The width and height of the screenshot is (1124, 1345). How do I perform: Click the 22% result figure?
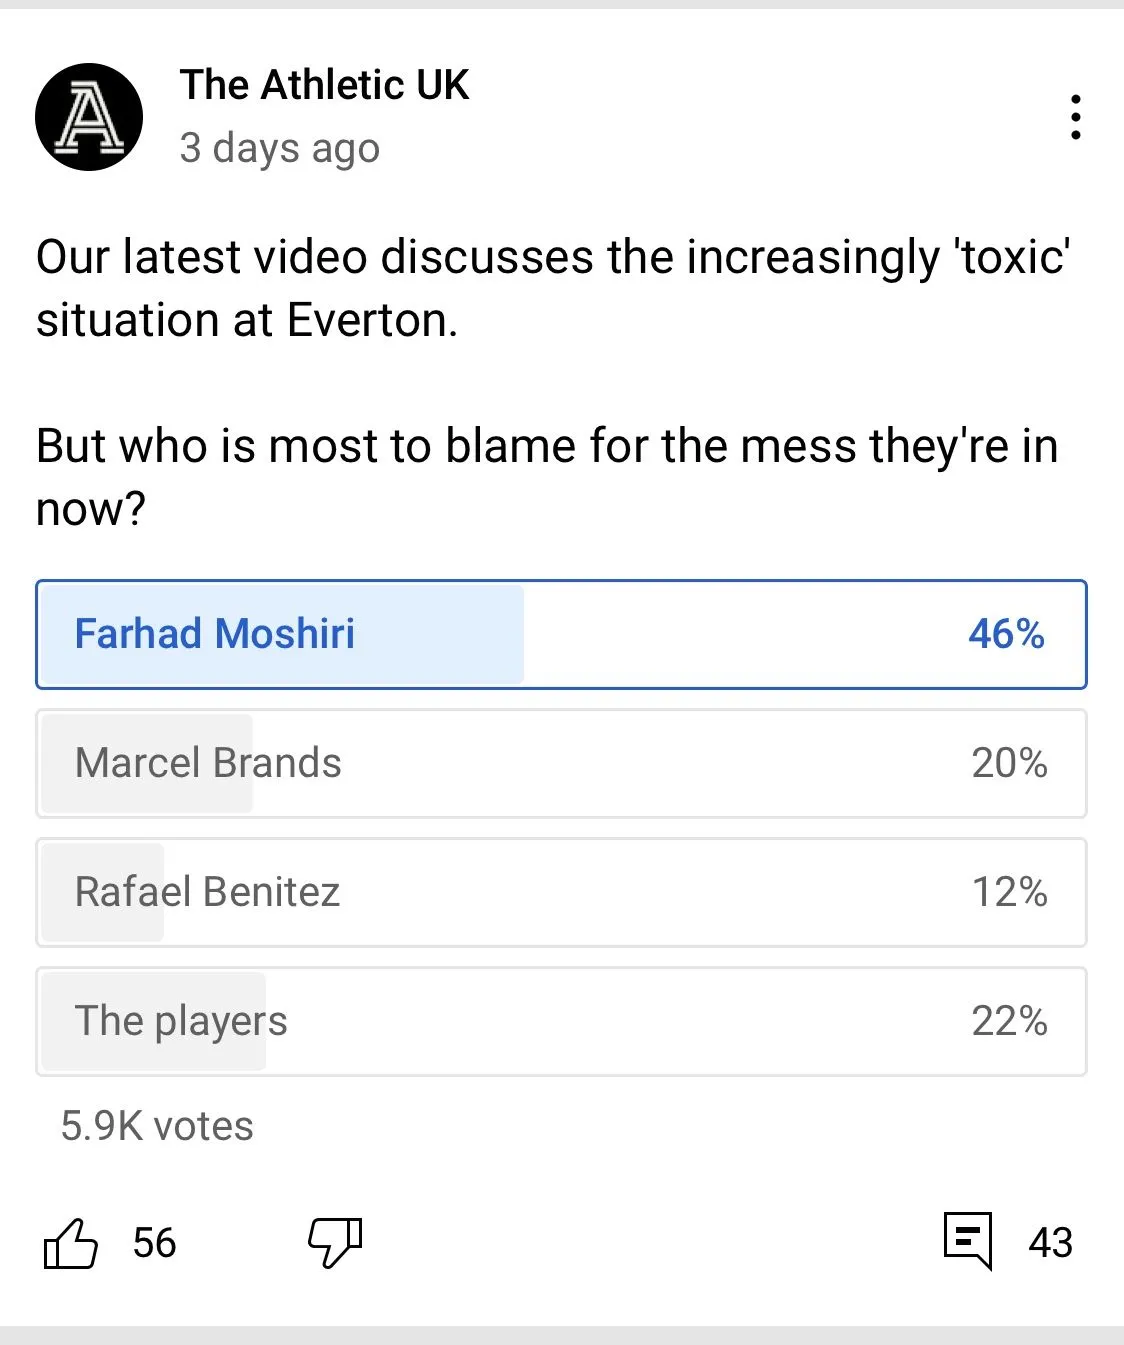pos(1009,1021)
